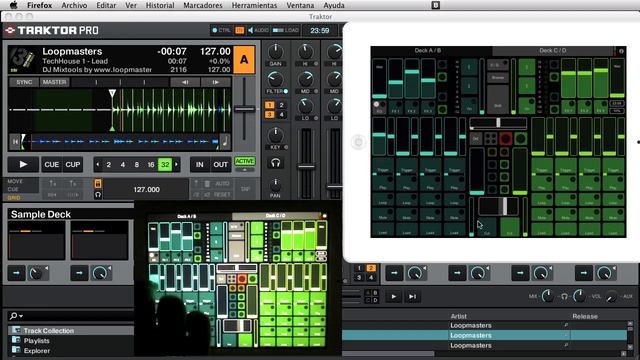Toggle FX unit 2 assign for channel A

281,105
